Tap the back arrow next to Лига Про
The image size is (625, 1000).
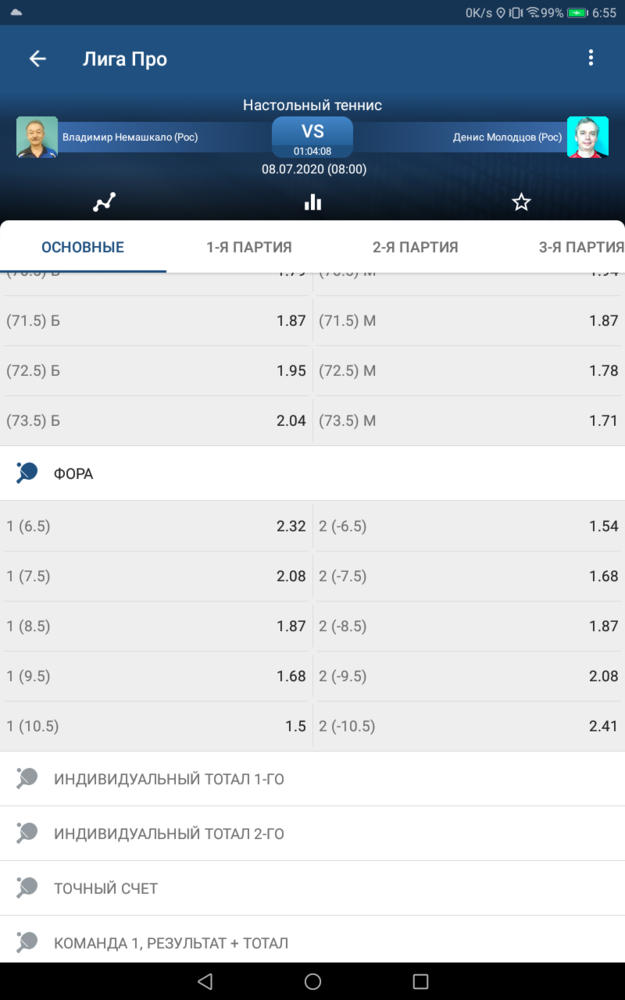tap(38, 59)
